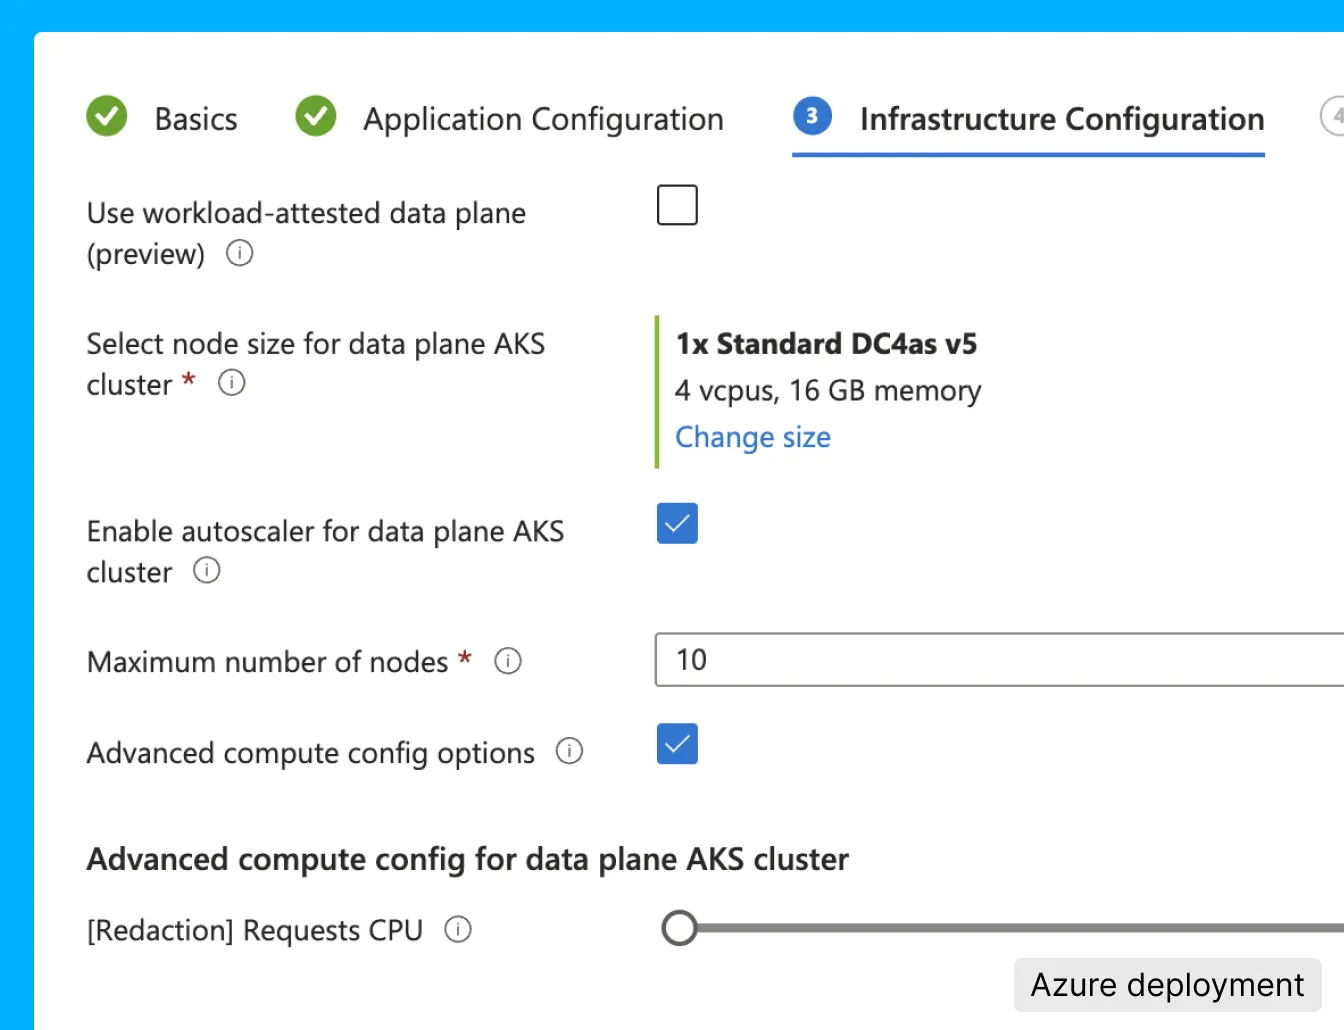The width and height of the screenshot is (1344, 1030).
Task: Disable Advanced compute config options checkbox
Action: tap(677, 744)
